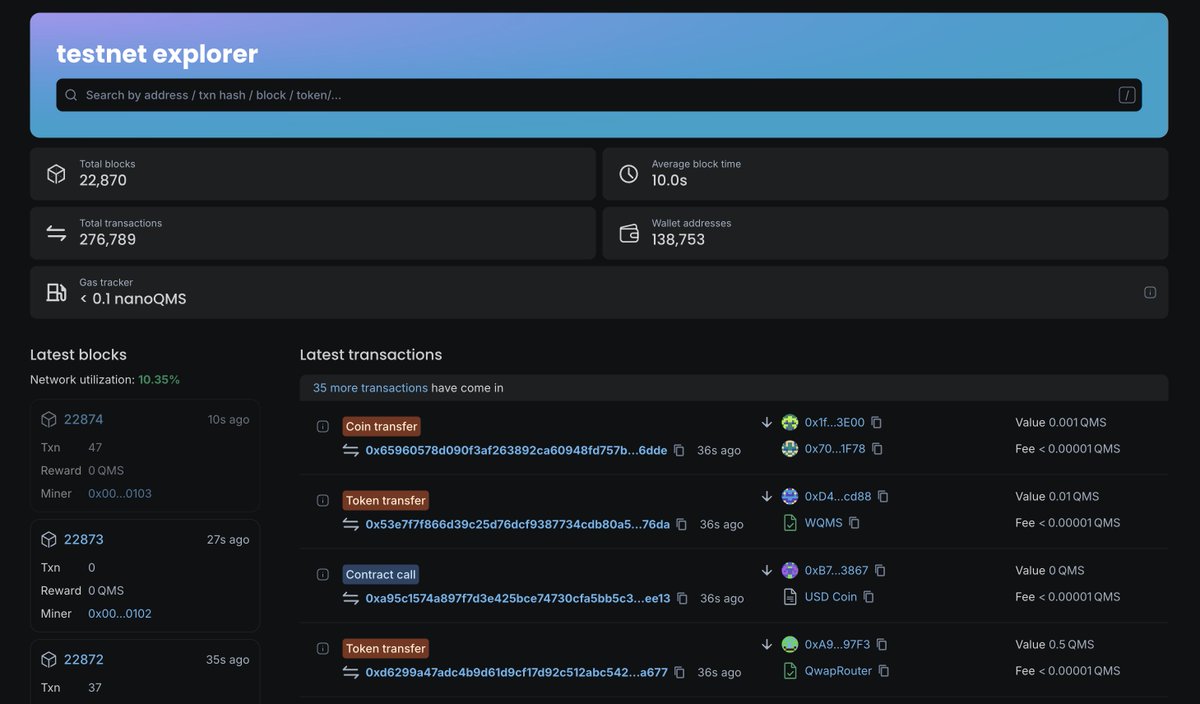This screenshot has width=1200, height=704.
Task: Click the wallet addresses value 138,753
Action: coord(678,240)
